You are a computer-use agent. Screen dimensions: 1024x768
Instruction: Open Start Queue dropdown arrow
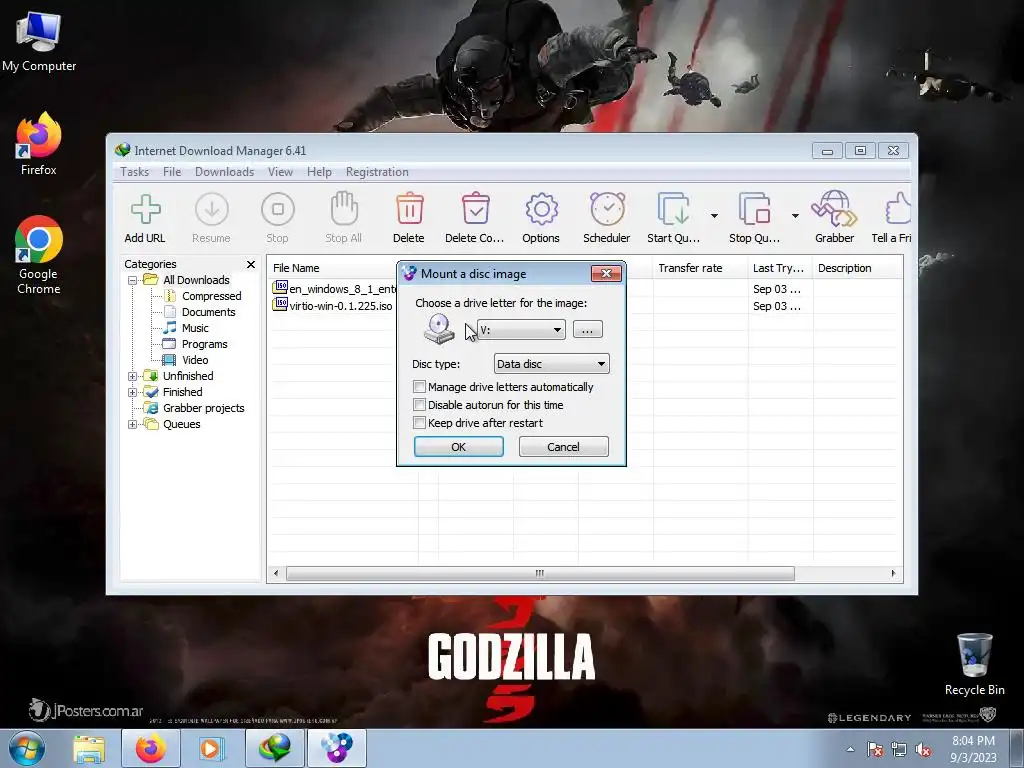click(x=714, y=216)
